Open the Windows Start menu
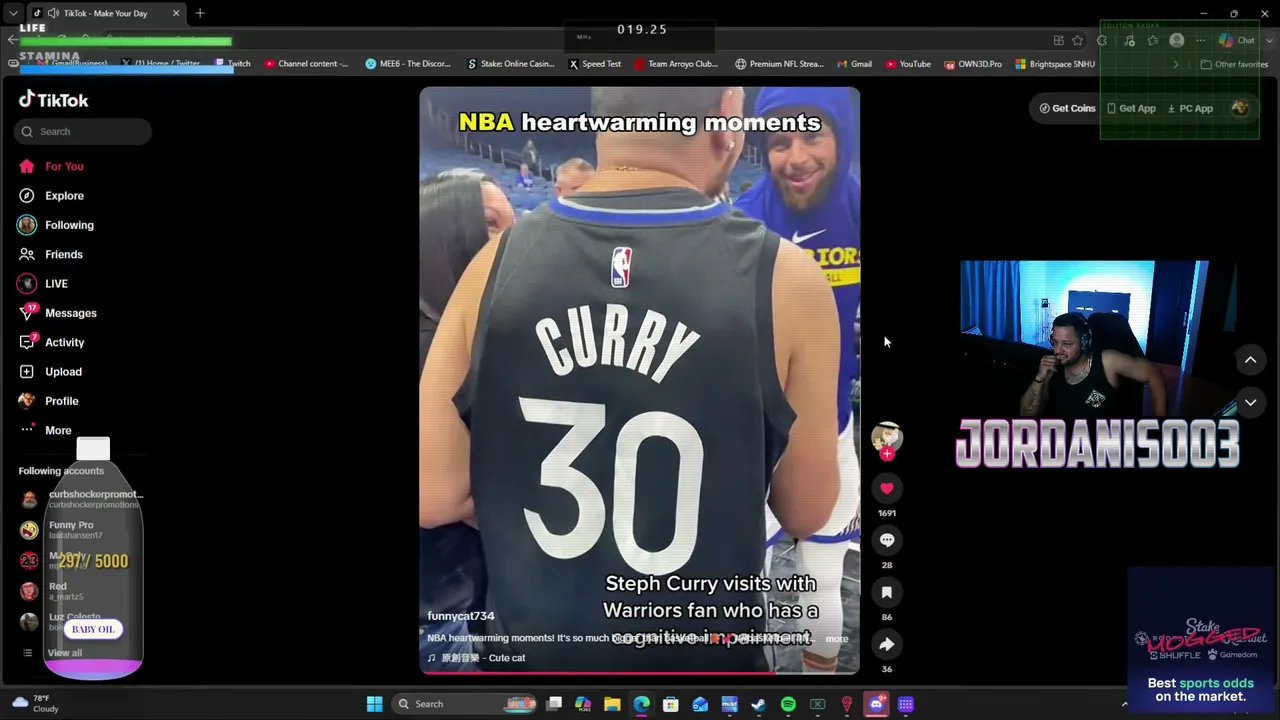 [374, 704]
